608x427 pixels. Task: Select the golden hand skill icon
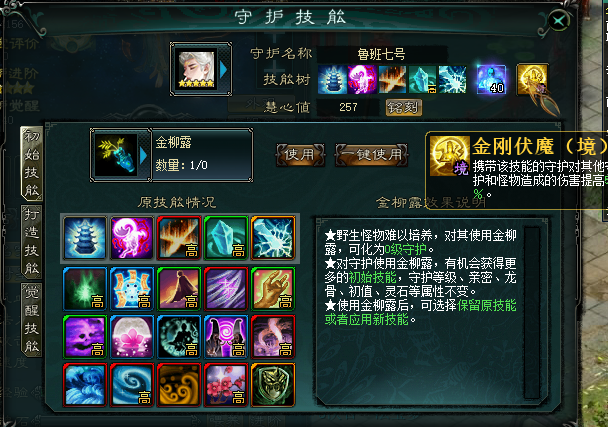point(273,289)
